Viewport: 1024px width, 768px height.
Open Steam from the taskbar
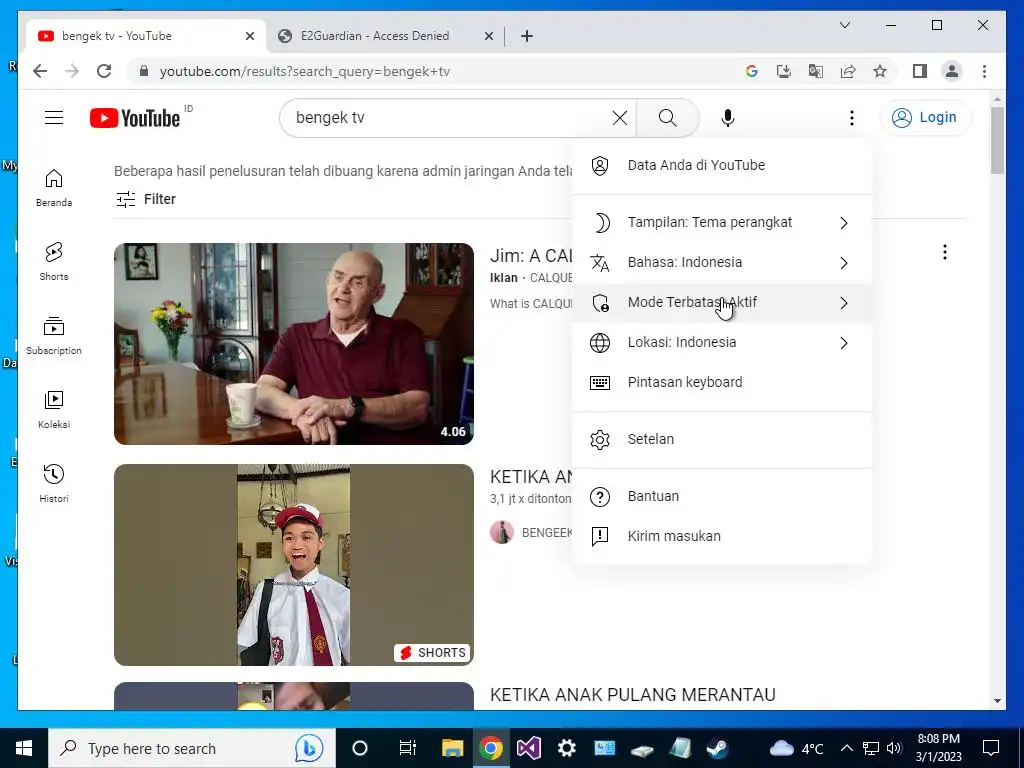click(x=718, y=748)
